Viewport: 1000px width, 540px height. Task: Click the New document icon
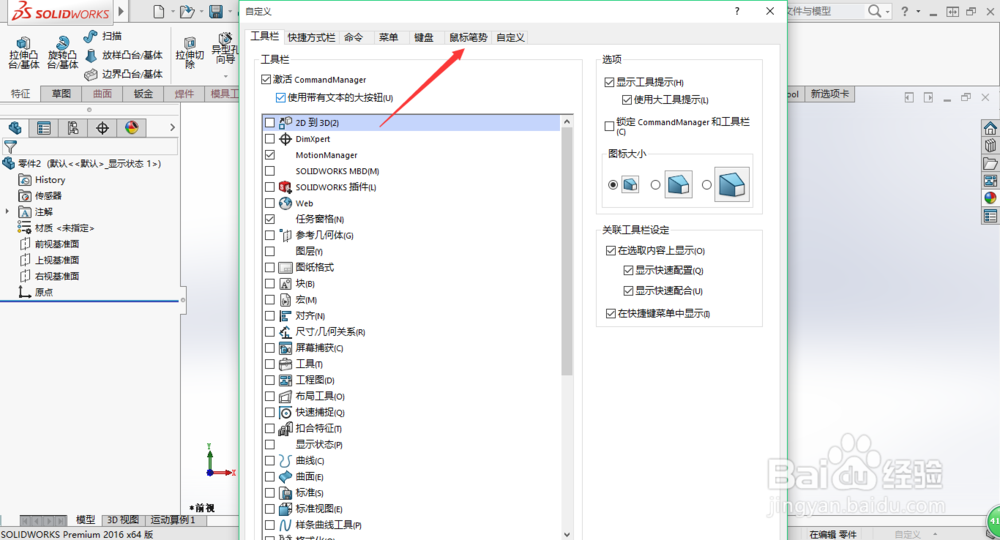(x=159, y=11)
